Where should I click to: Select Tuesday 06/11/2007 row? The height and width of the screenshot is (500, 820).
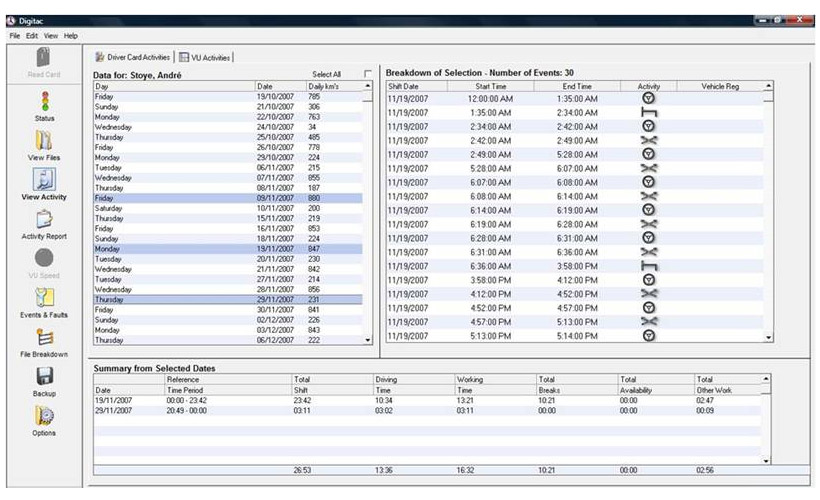228,168
